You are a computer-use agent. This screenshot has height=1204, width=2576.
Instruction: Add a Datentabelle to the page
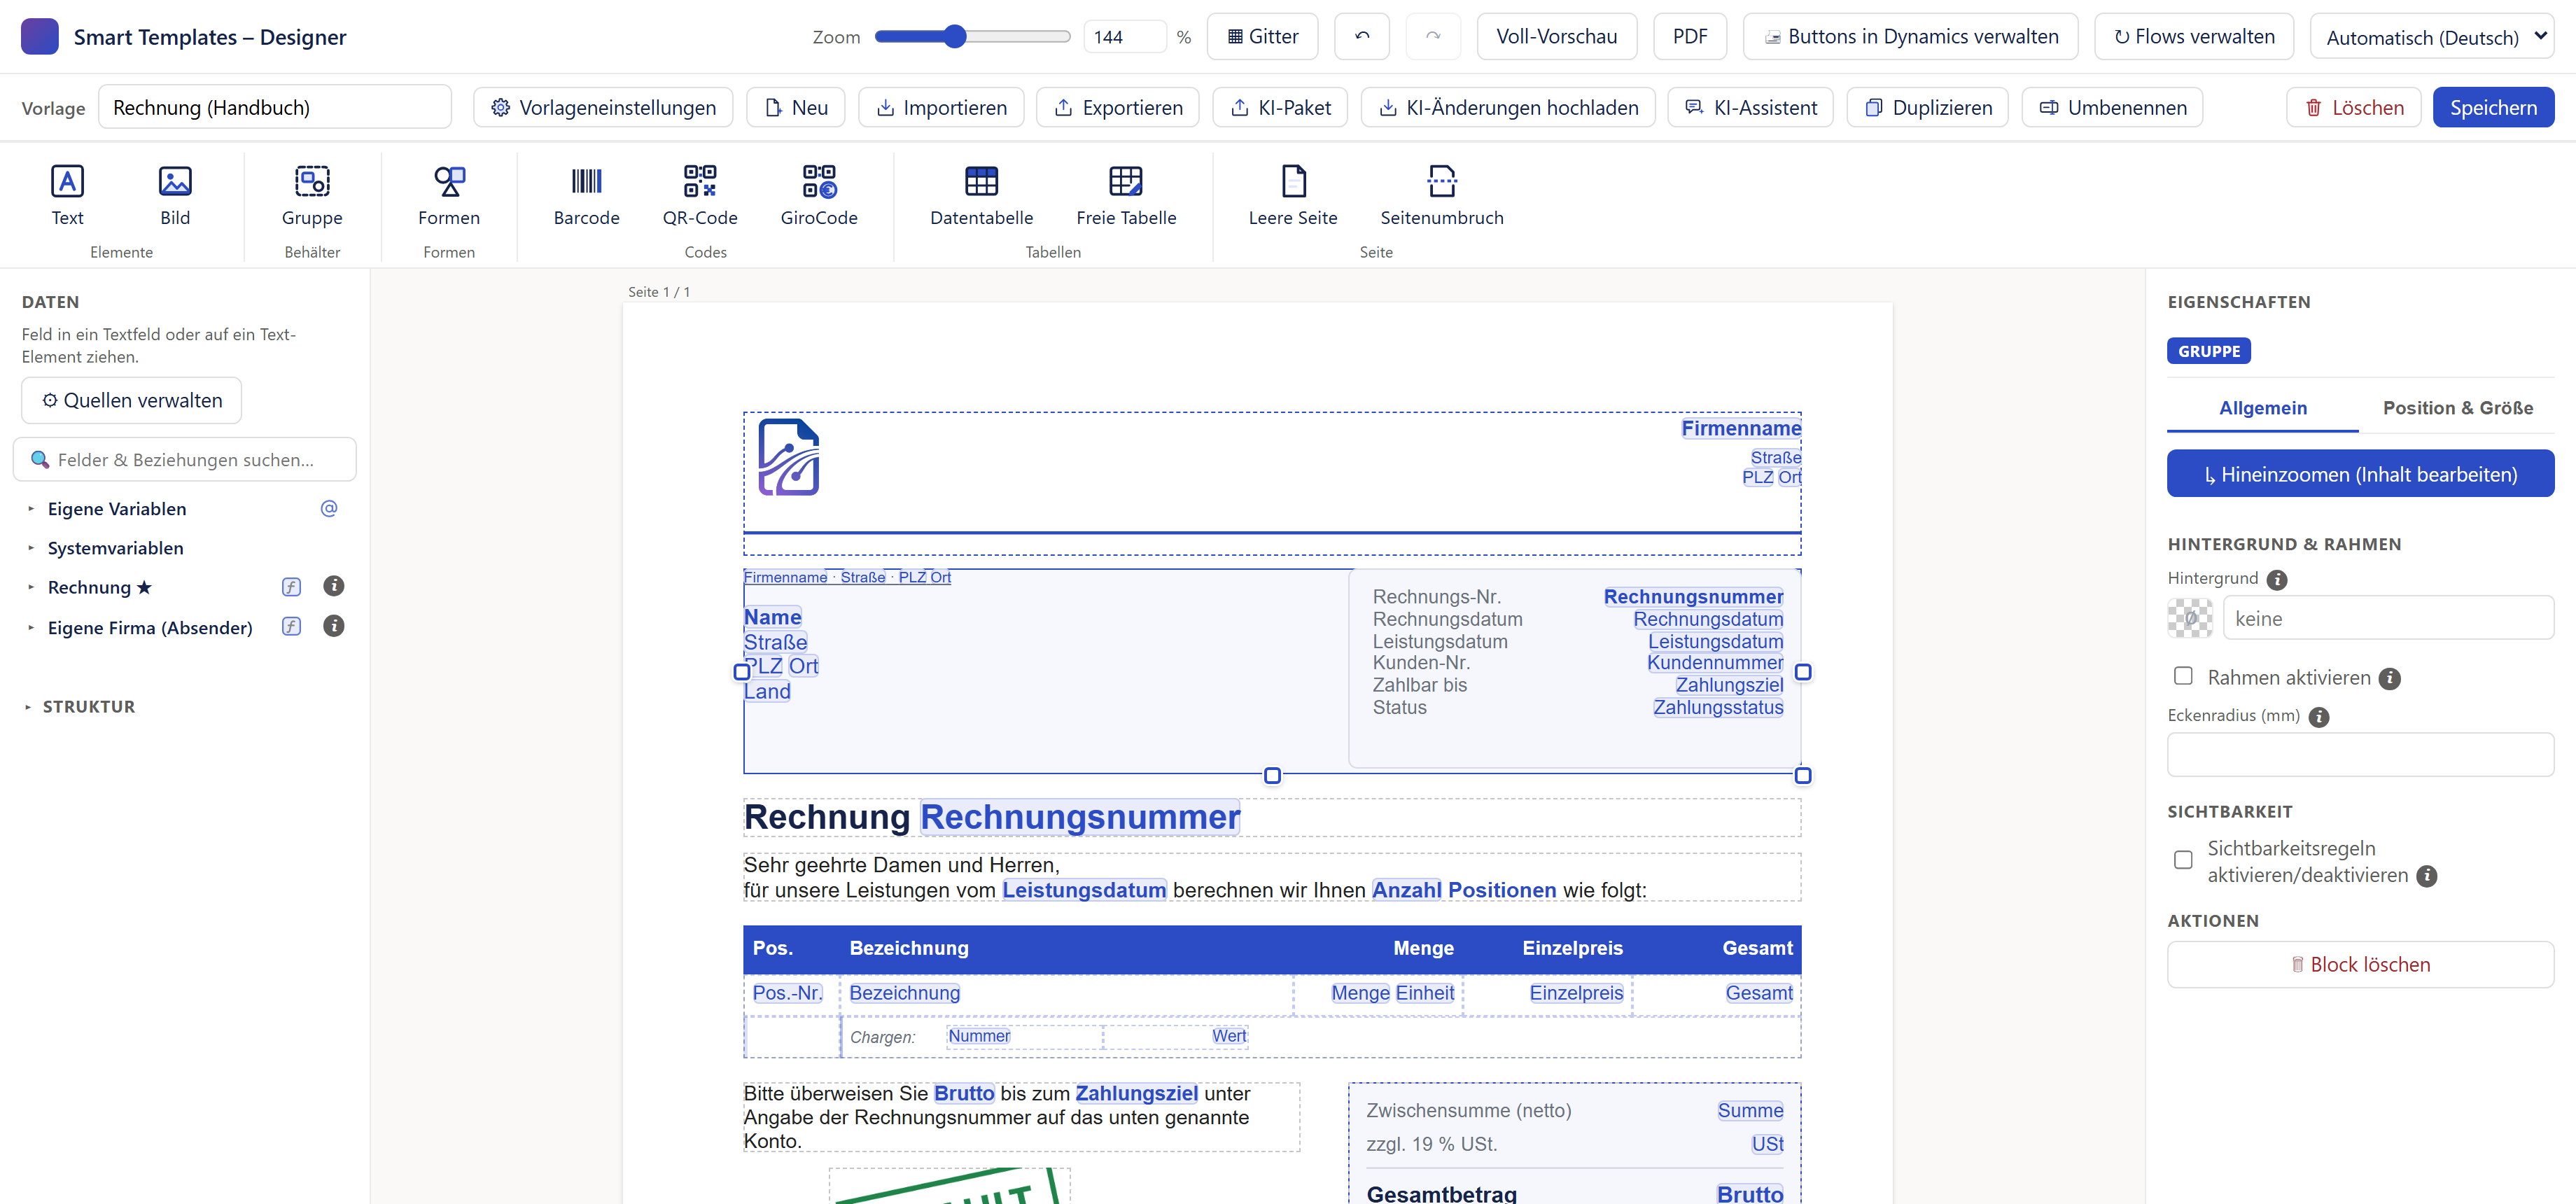tap(981, 195)
